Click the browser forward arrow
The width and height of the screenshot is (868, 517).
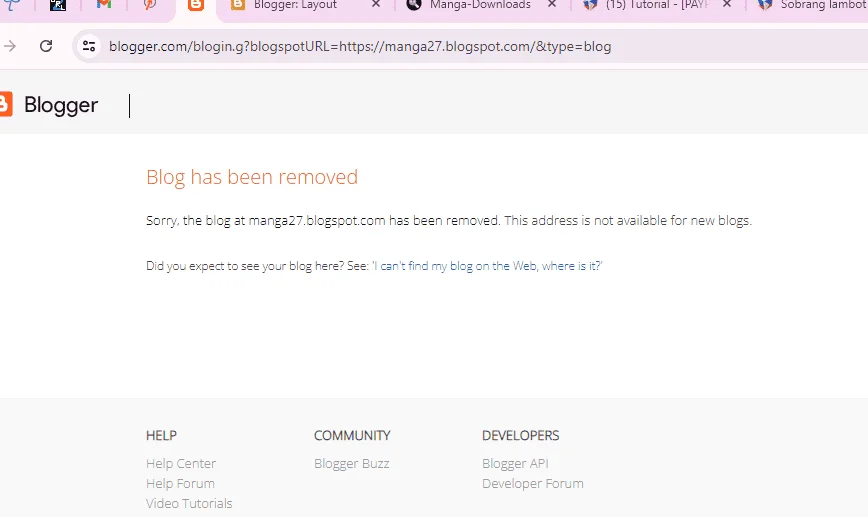[x=9, y=46]
